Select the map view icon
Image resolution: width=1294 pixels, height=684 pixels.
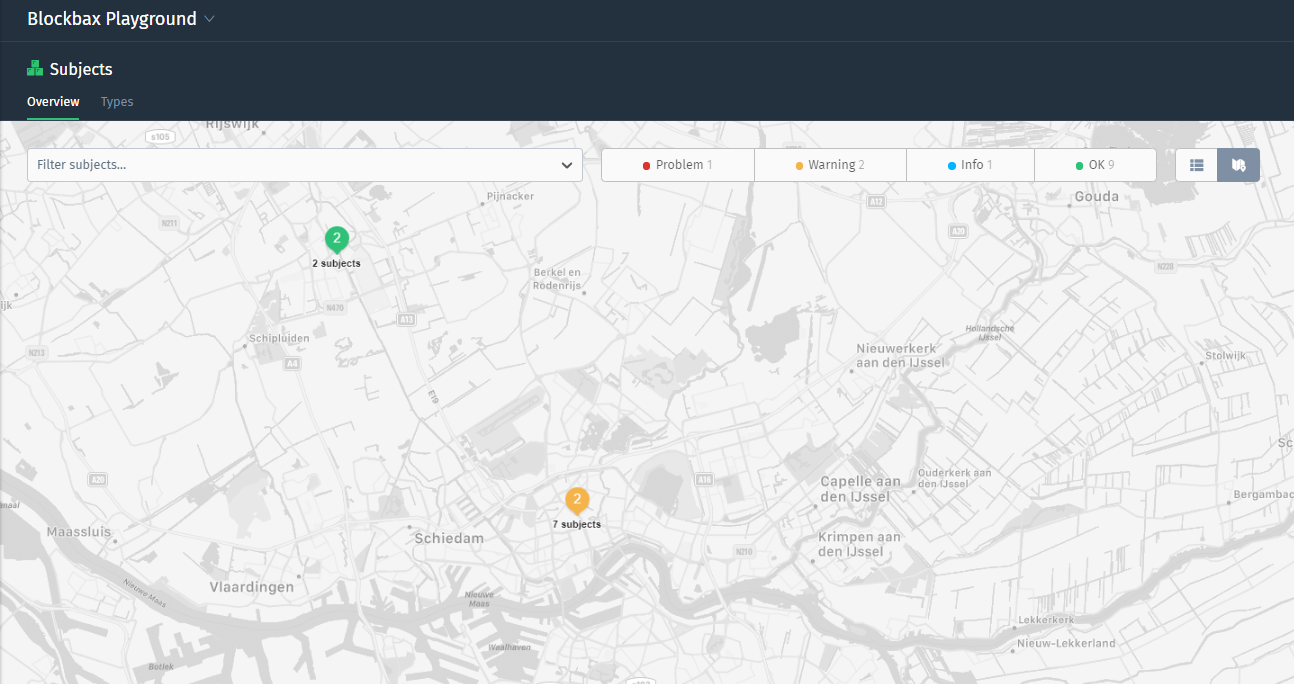[x=1238, y=165]
